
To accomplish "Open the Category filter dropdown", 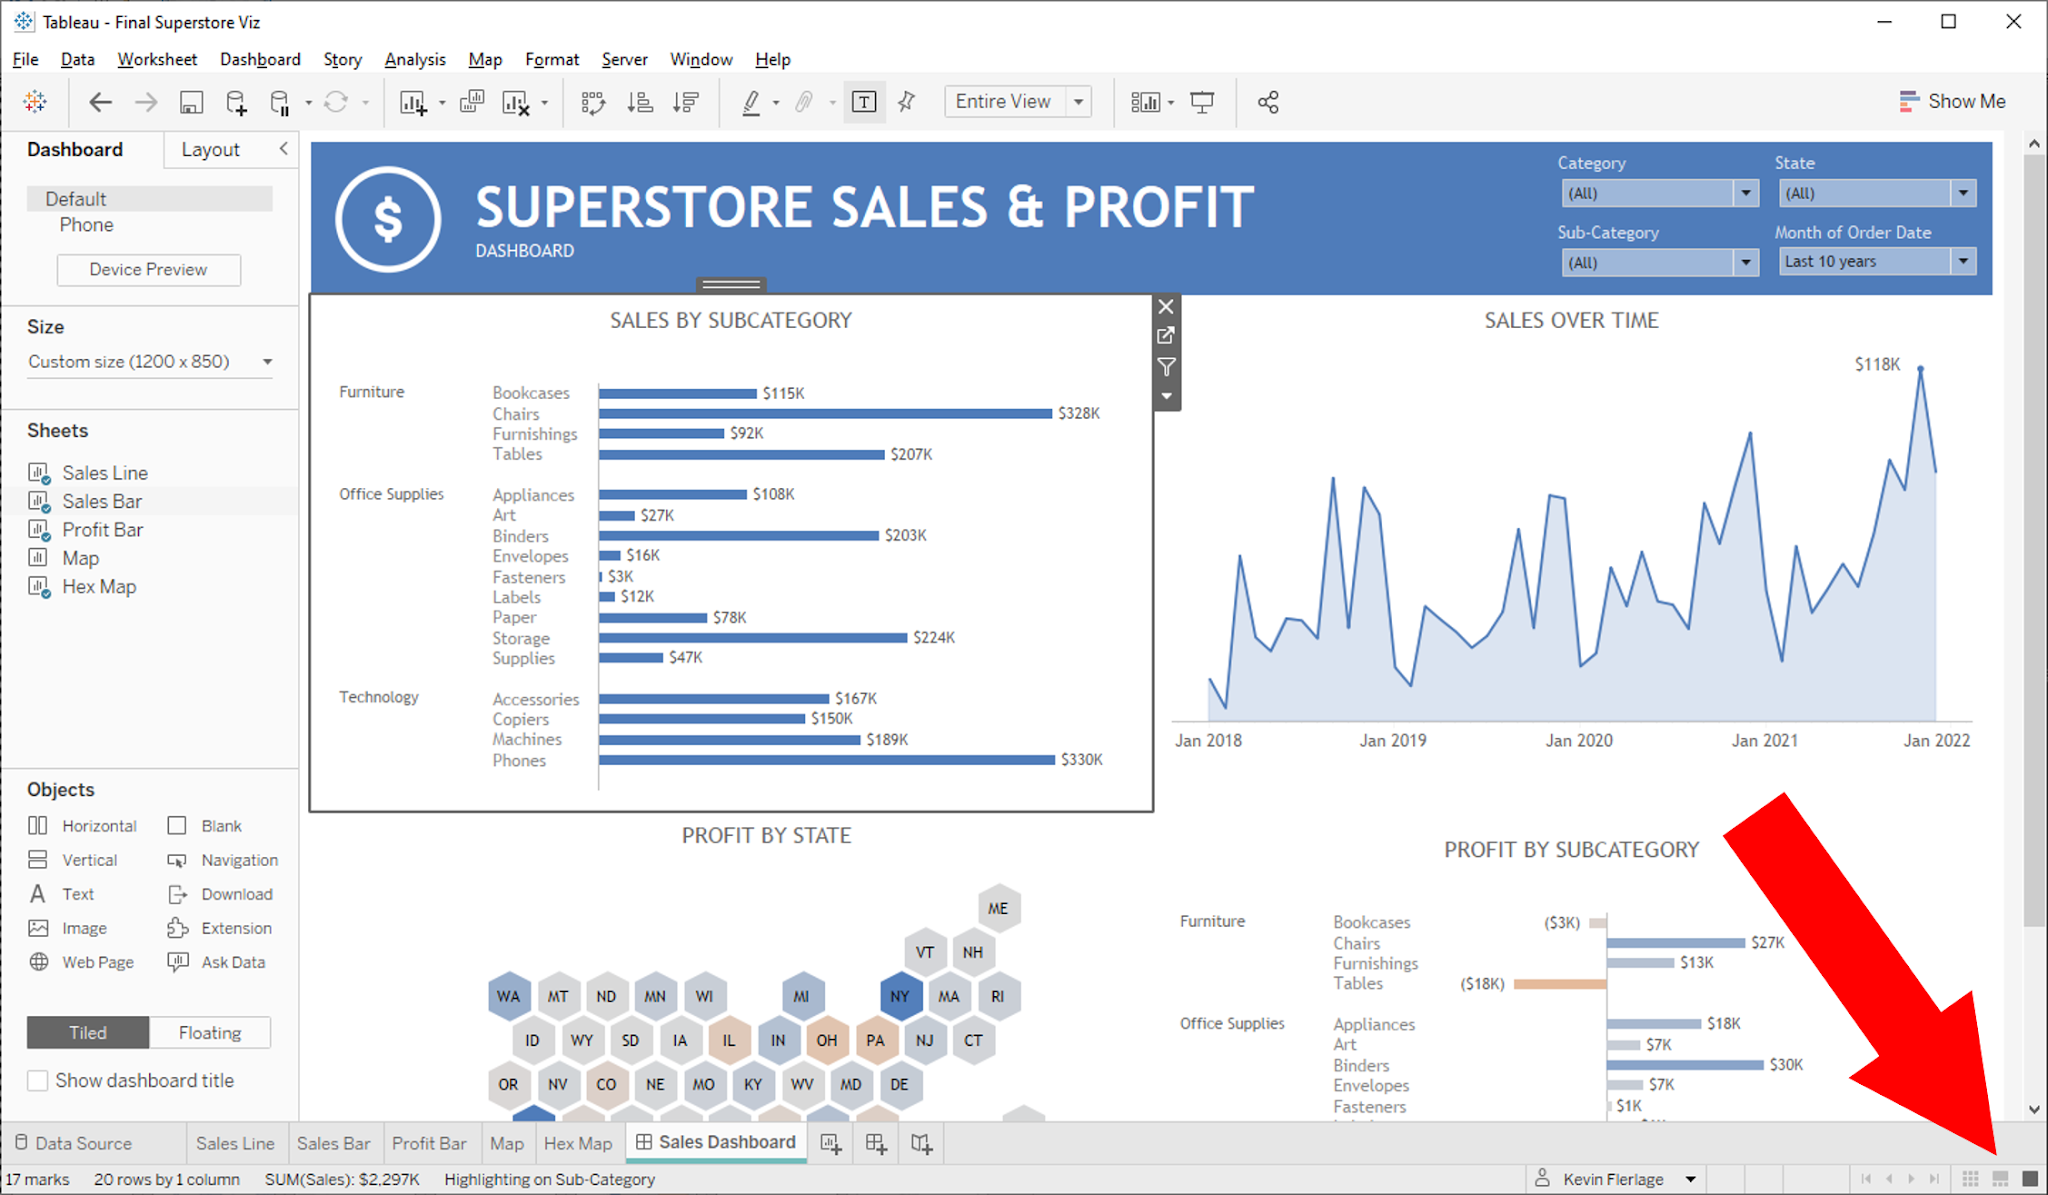I will click(1745, 193).
